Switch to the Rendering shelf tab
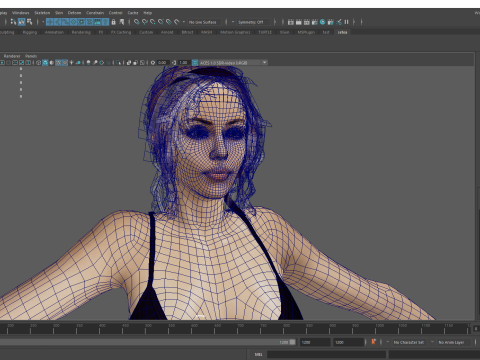This screenshot has width=480, height=360. (81, 32)
